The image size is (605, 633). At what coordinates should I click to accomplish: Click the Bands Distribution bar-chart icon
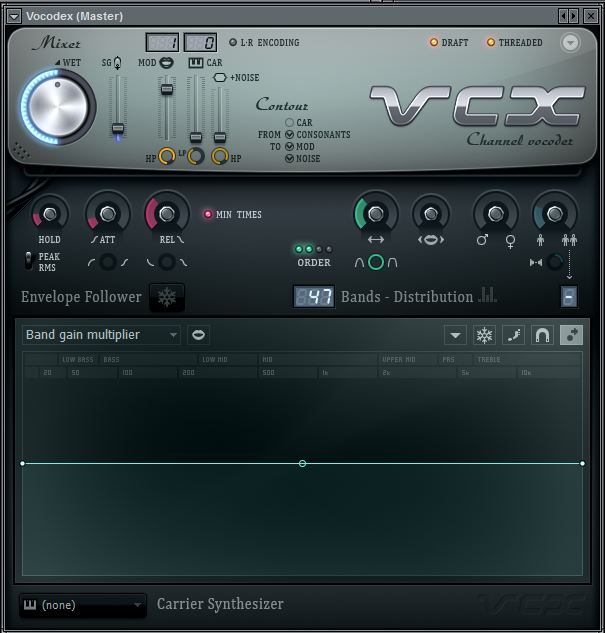488,295
